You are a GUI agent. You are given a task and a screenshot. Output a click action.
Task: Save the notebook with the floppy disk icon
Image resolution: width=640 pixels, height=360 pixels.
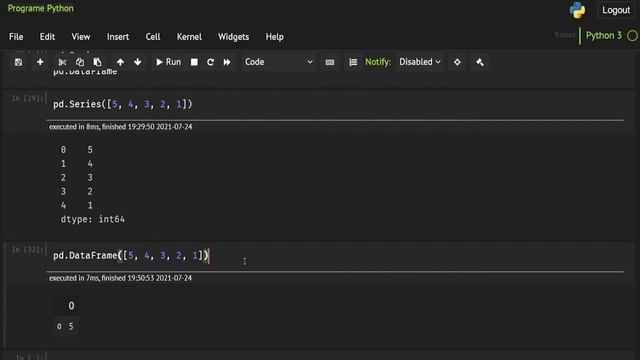[x=18, y=62]
